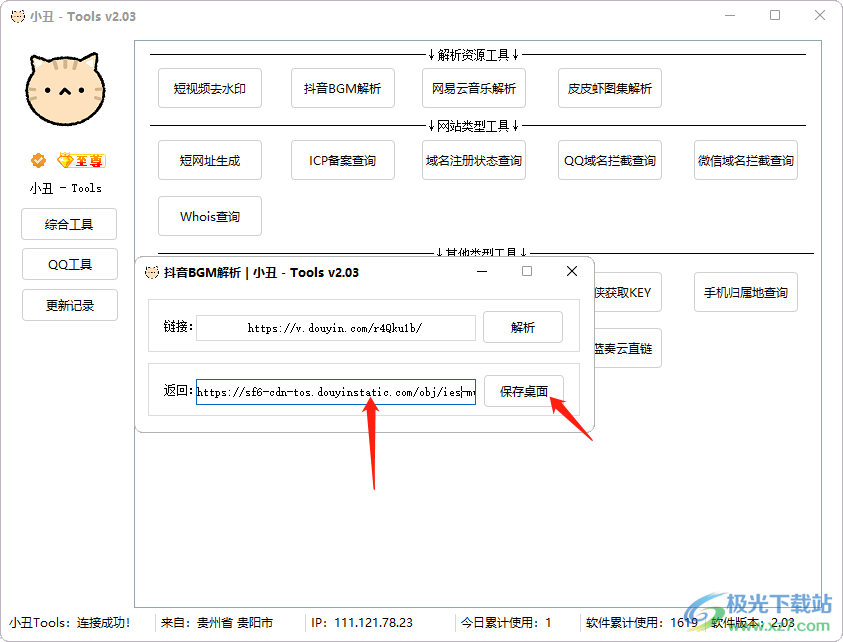This screenshot has height=642, width=843.
Task: Click the 抖音BGM解析 dialog title text
Action: pos(261,273)
